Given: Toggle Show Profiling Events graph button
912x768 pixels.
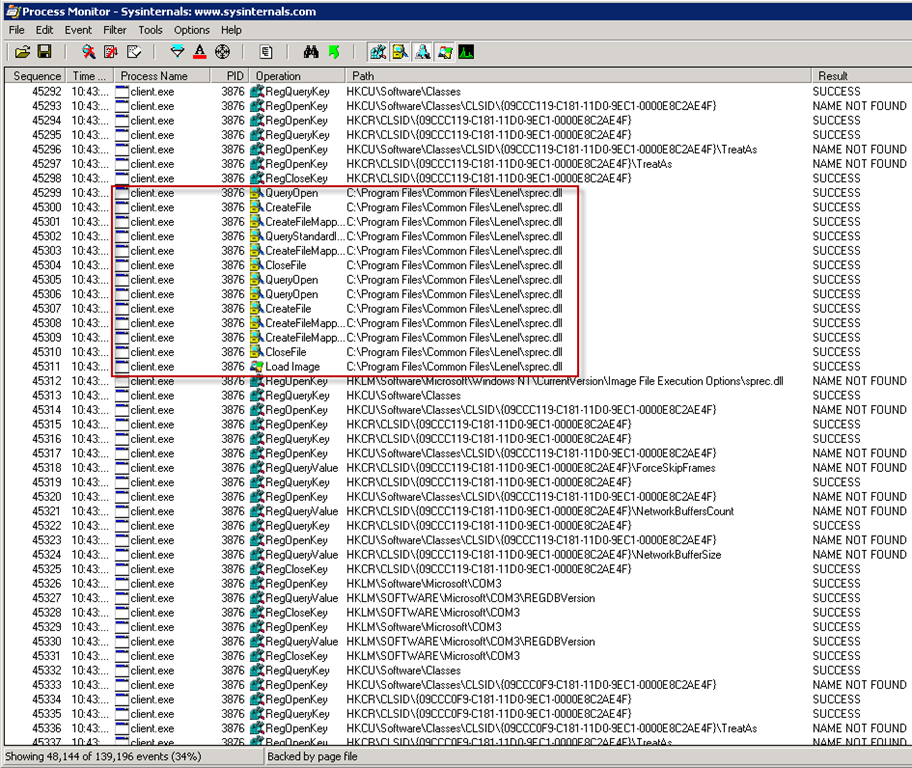Looking at the screenshot, I should pos(466,51).
